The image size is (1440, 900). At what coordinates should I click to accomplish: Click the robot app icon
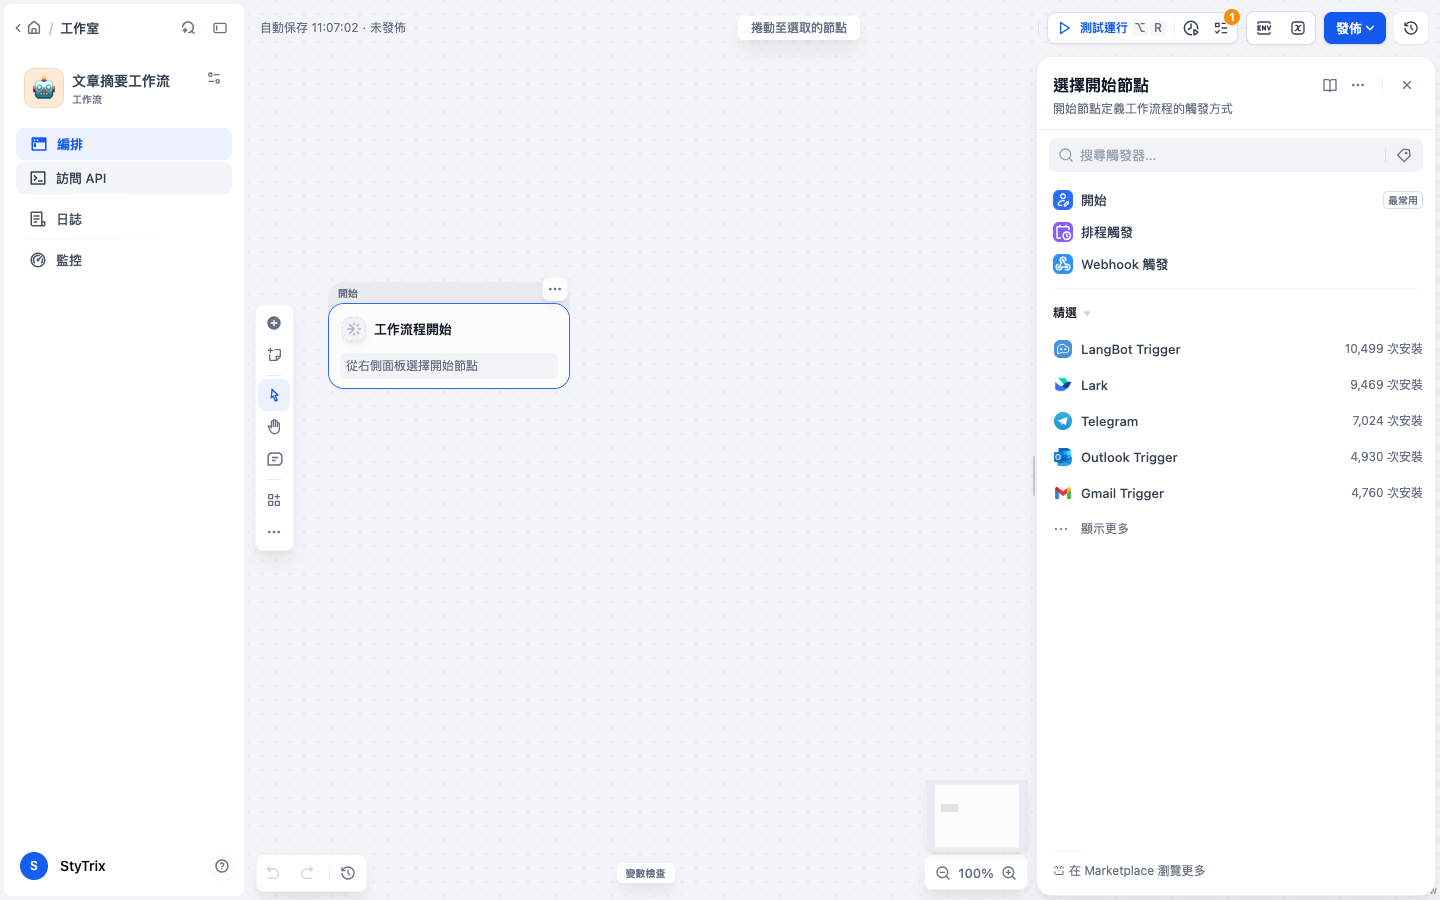pos(44,88)
